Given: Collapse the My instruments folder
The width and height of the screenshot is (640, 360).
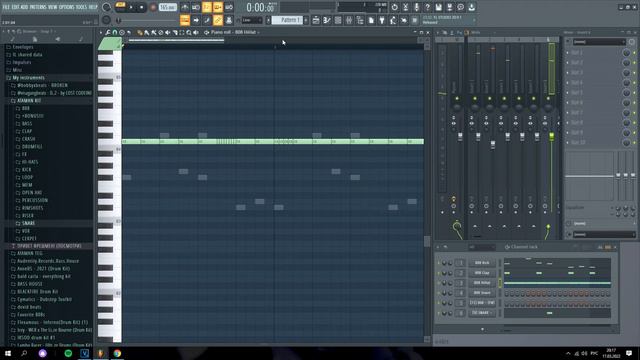Looking at the screenshot, I should coord(28,78).
